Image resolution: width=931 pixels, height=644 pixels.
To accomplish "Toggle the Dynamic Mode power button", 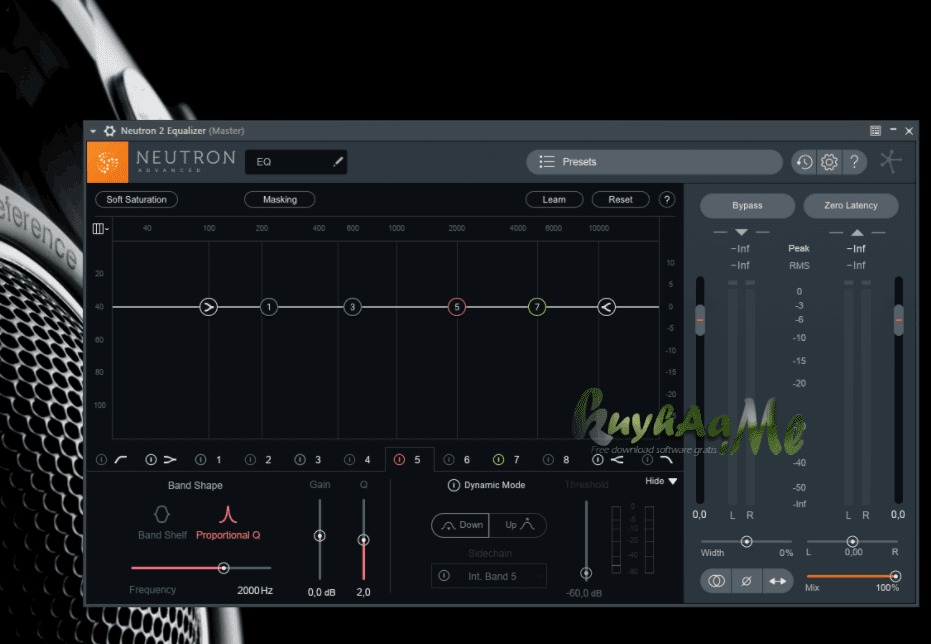I will point(454,485).
